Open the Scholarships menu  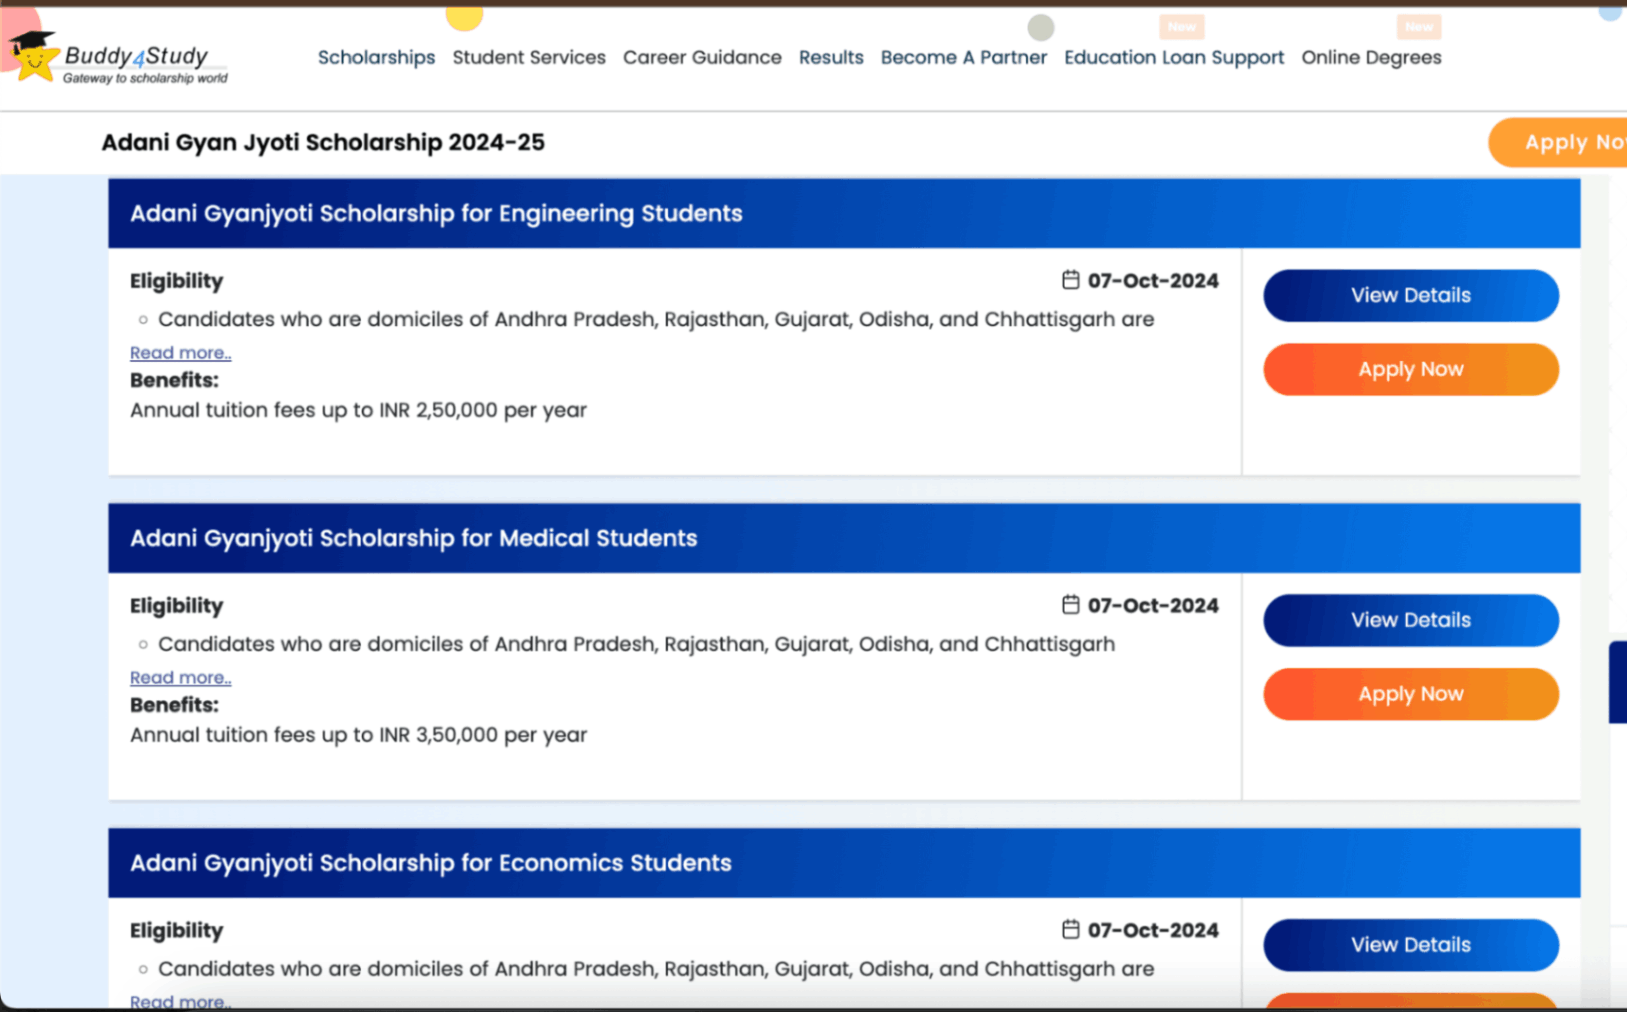pos(376,57)
